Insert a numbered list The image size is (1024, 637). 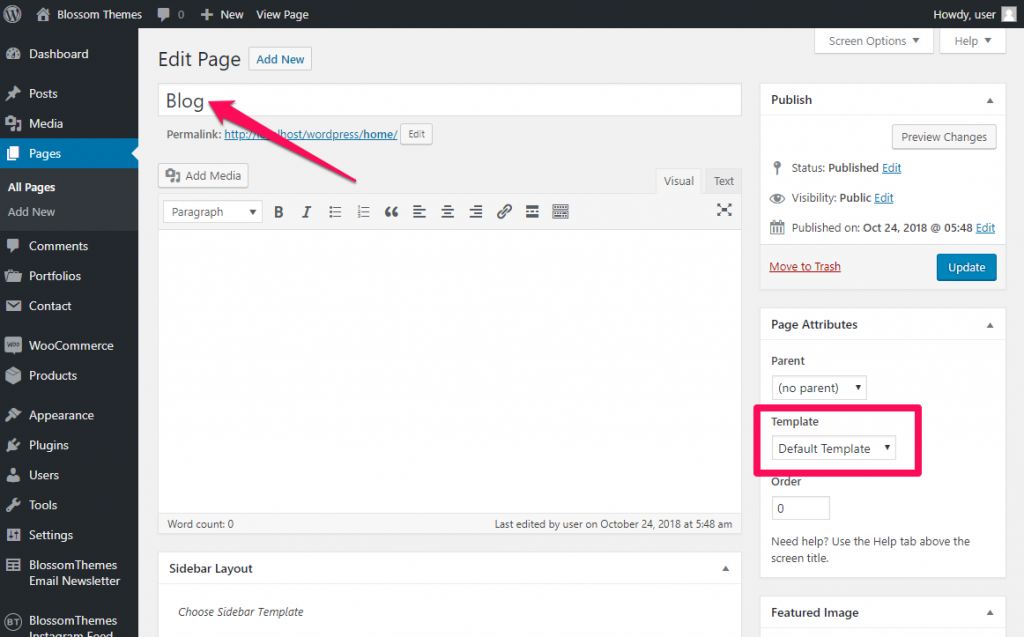coord(363,211)
